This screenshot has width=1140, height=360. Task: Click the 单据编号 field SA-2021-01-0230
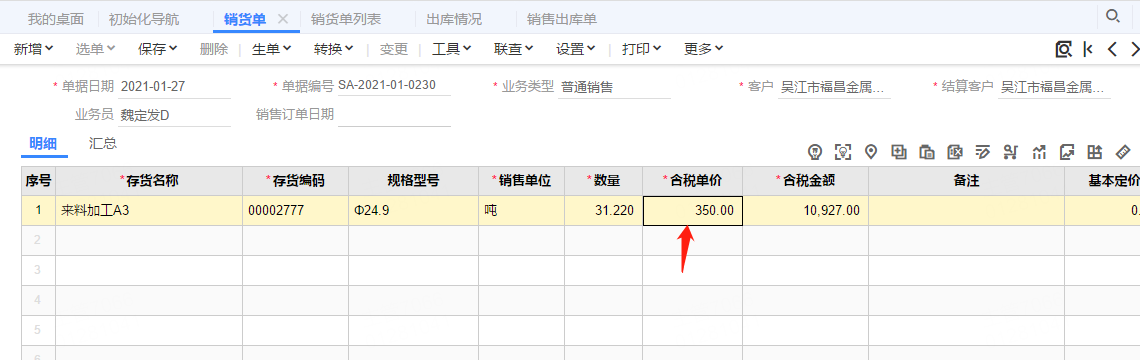pos(393,86)
